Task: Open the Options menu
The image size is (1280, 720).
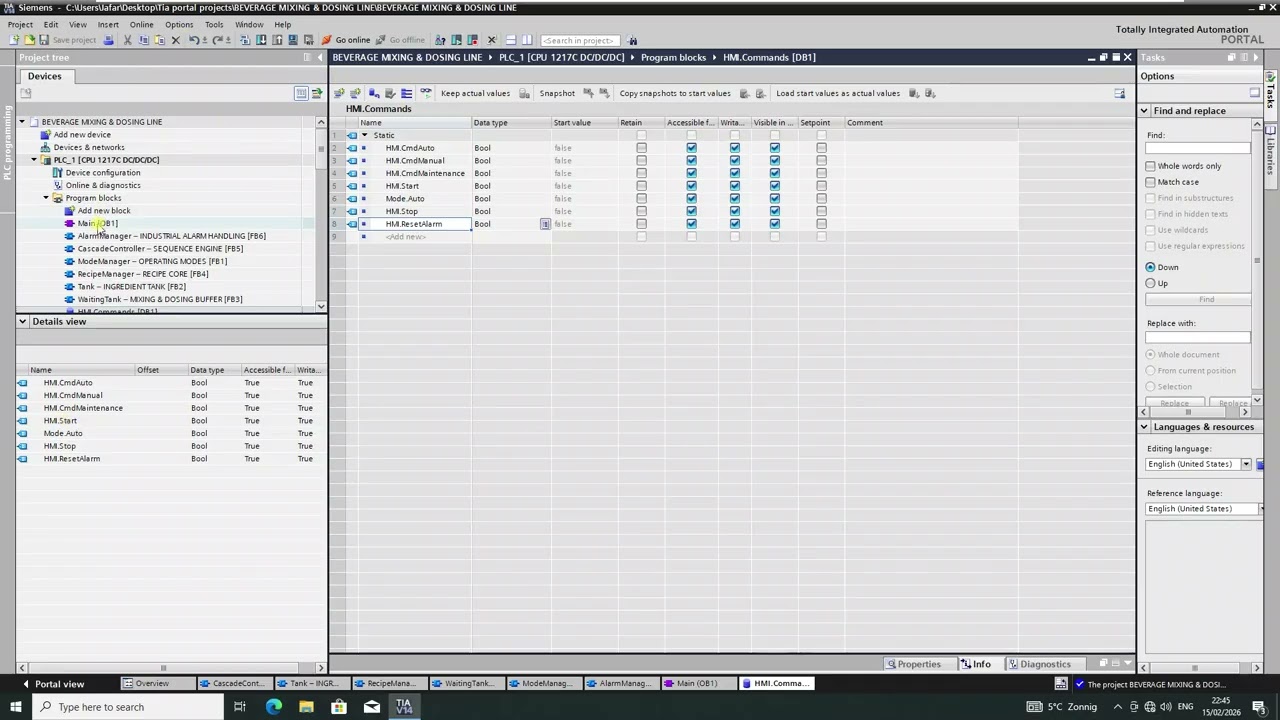Action: click(179, 24)
